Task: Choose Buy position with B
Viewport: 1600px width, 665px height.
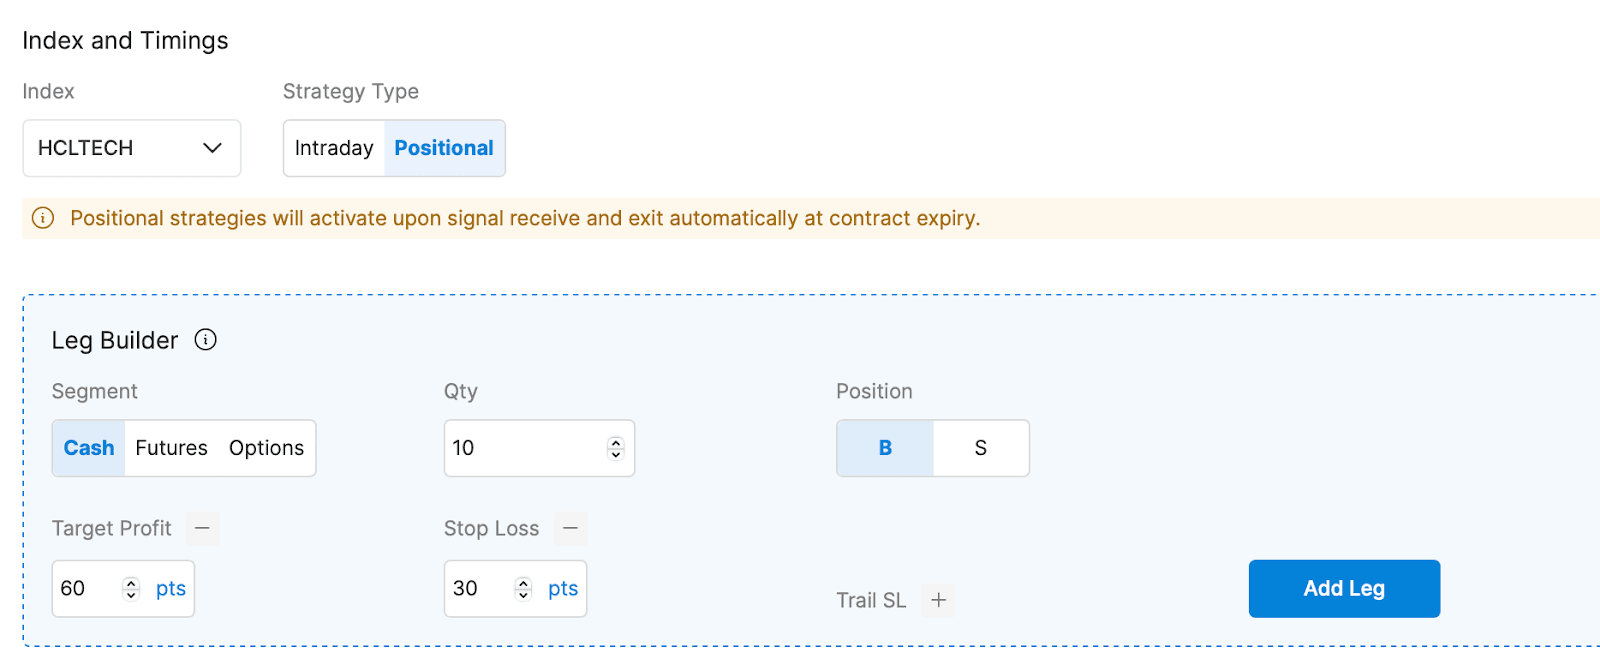Action: 885,448
